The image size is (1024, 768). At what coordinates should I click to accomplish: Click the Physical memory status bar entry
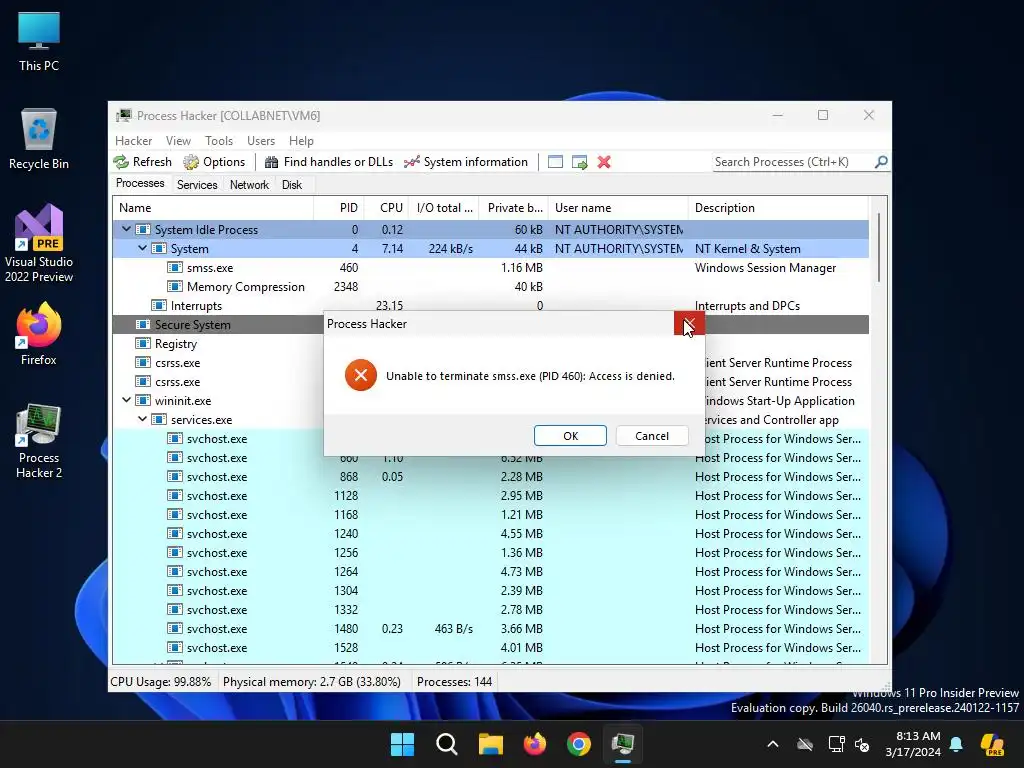click(x=312, y=682)
